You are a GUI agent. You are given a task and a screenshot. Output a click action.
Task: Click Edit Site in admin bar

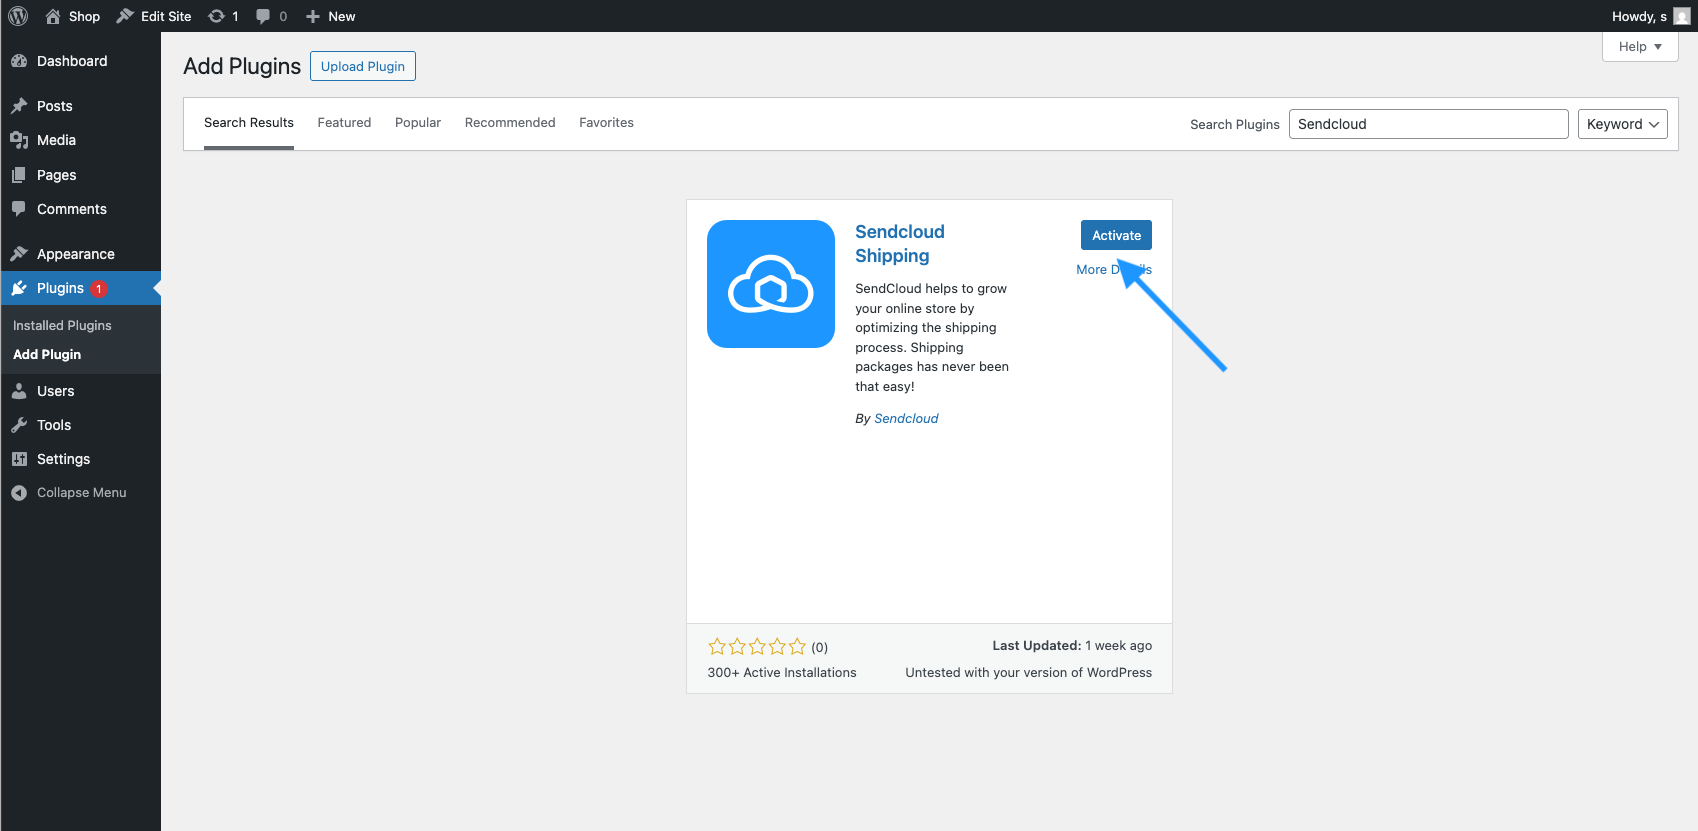(166, 16)
